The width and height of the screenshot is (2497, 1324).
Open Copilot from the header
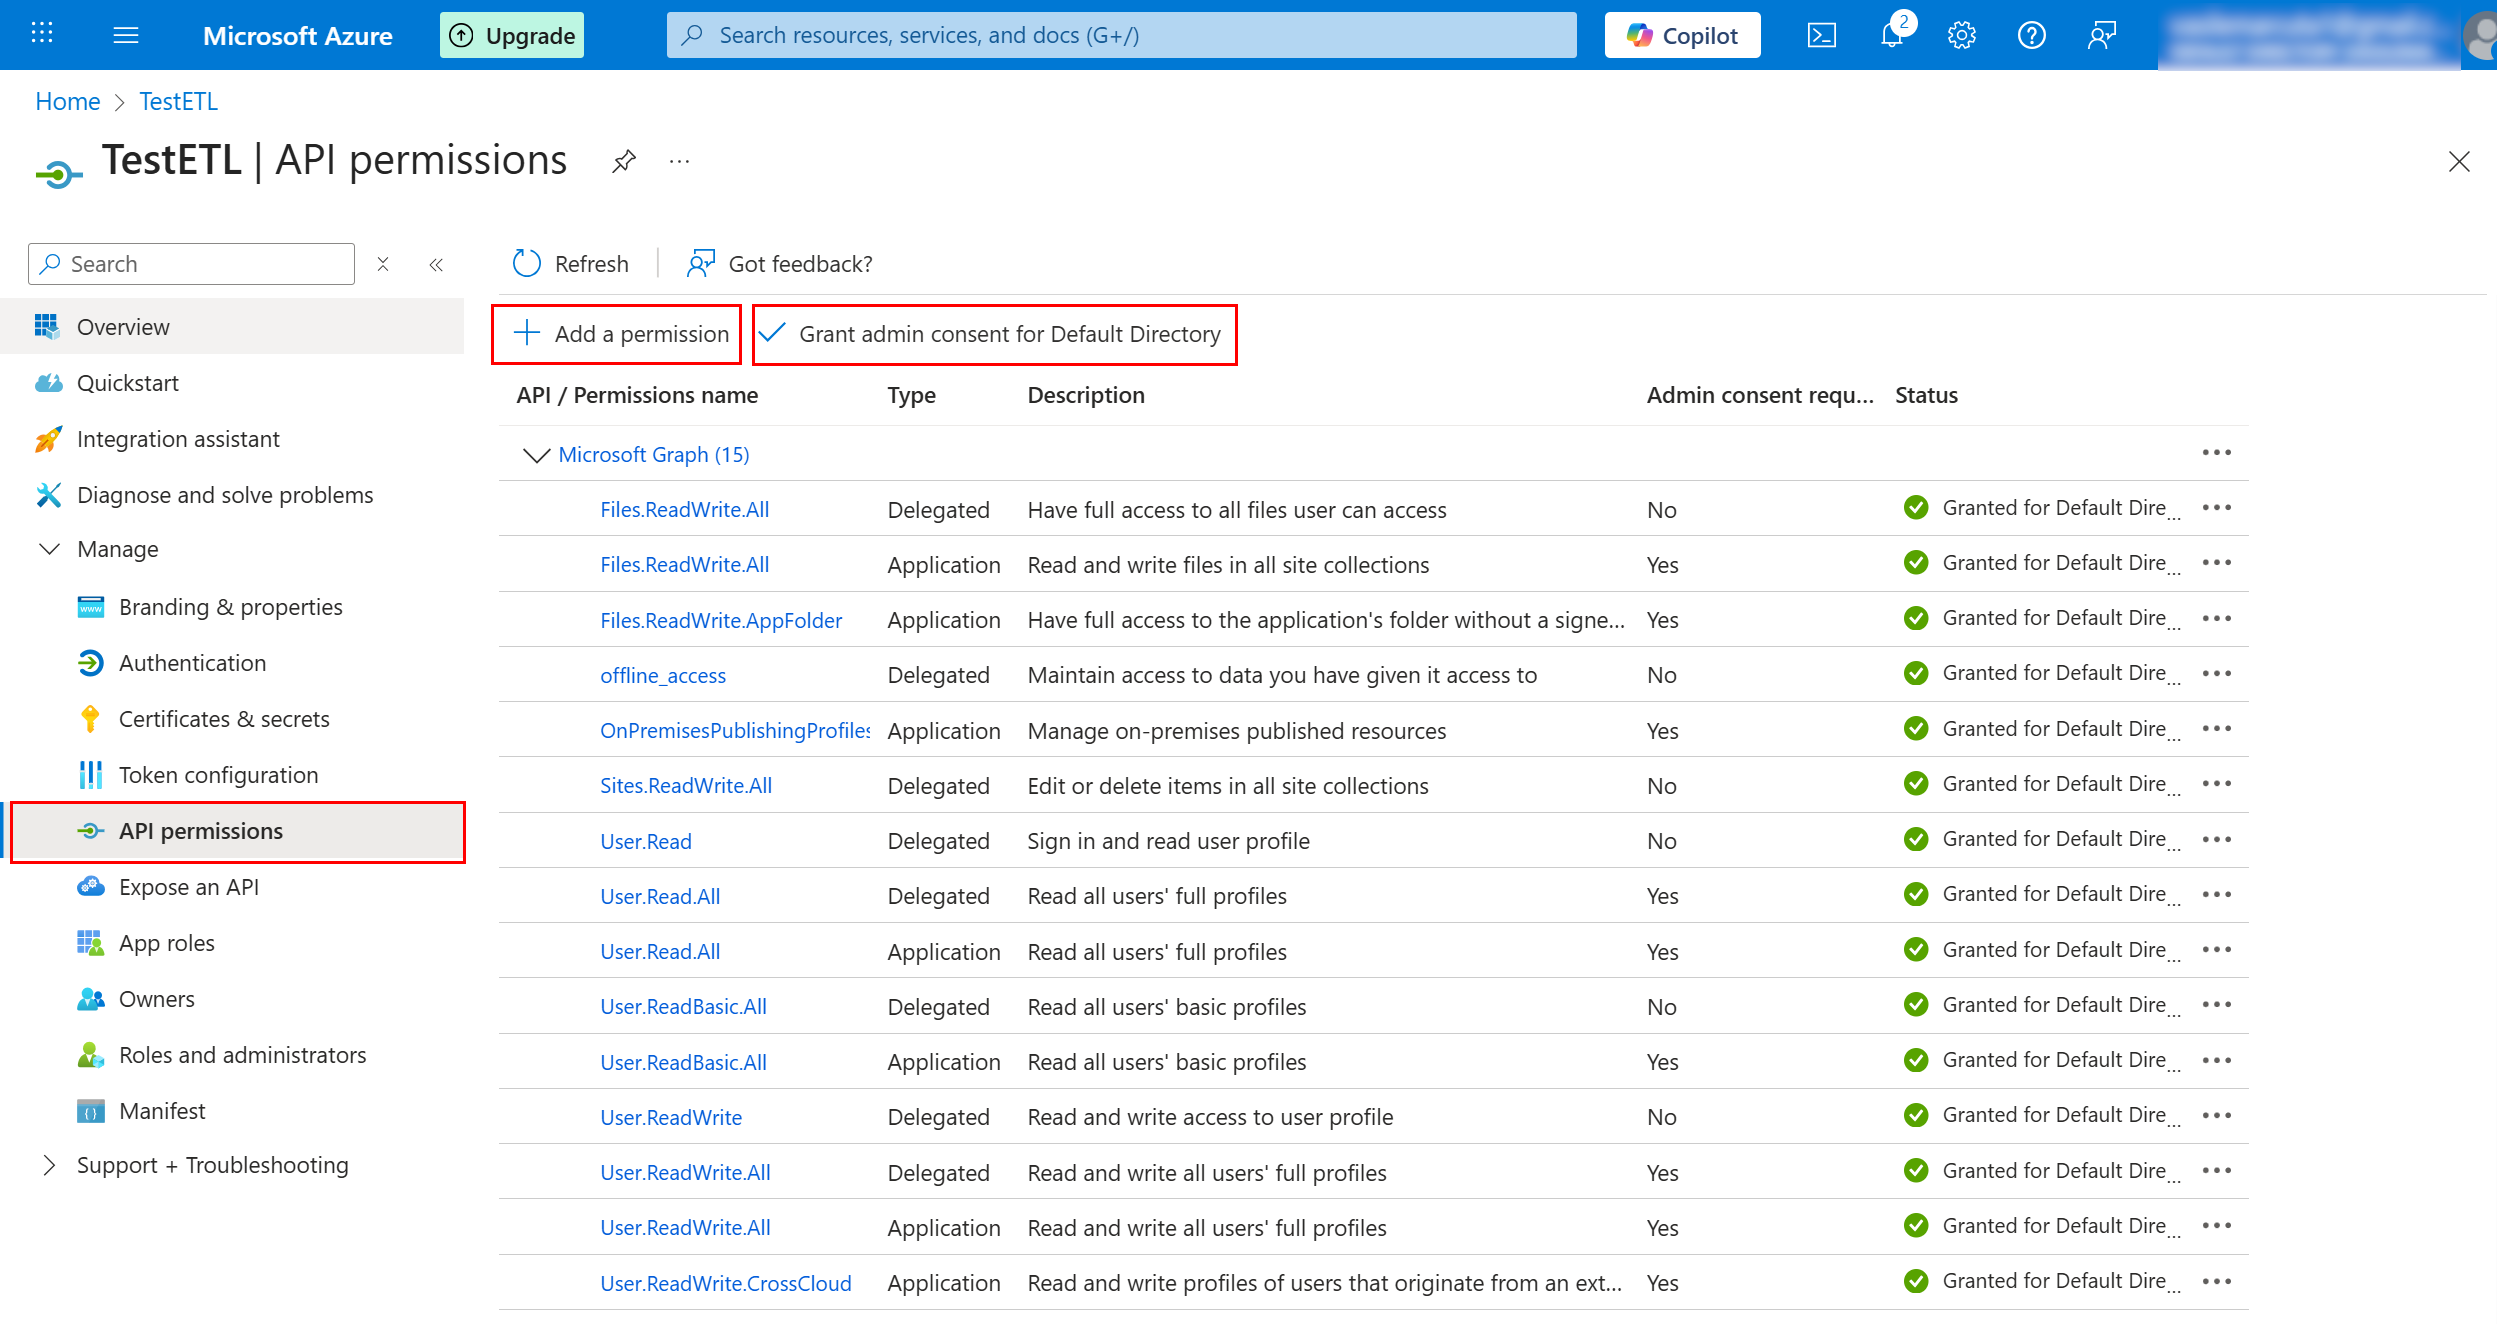pyautogui.click(x=1682, y=36)
